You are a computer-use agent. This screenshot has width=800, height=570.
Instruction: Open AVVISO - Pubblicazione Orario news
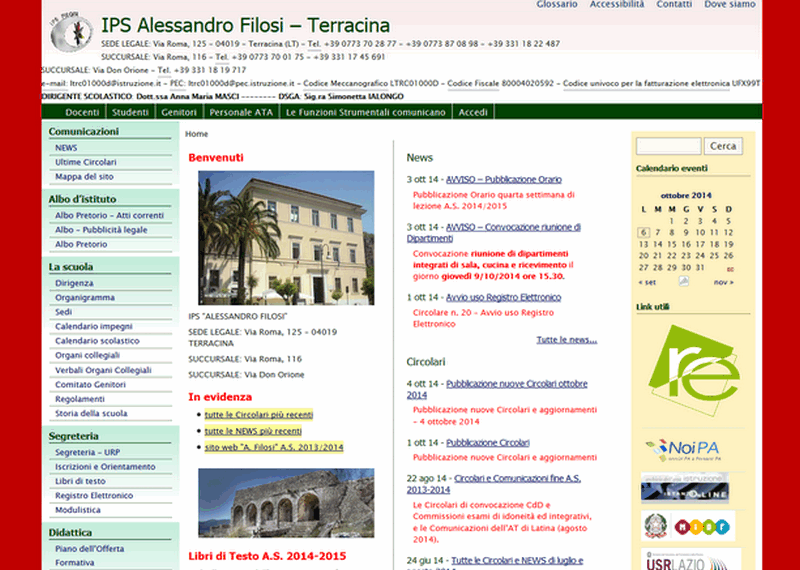[504, 180]
